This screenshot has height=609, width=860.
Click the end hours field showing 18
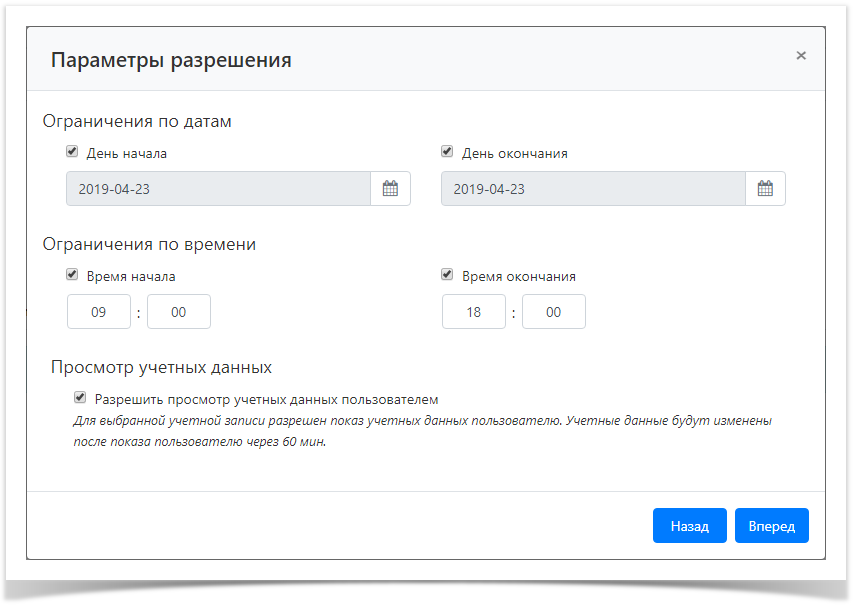pos(474,311)
